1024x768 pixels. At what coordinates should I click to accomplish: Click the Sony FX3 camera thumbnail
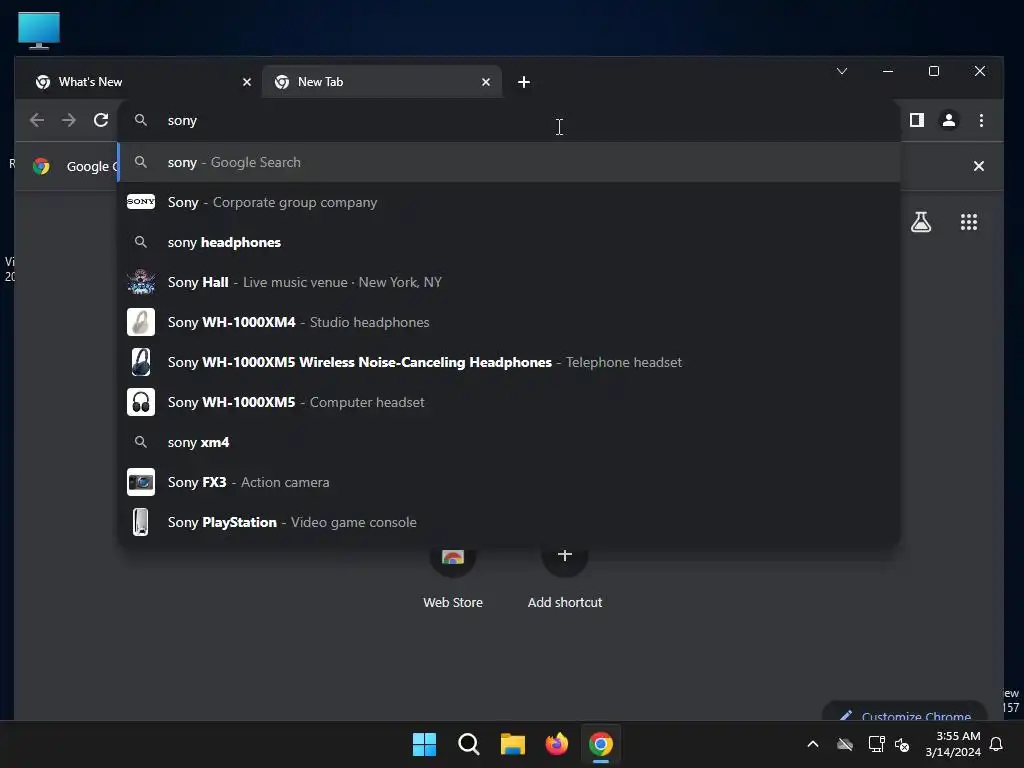(141, 482)
